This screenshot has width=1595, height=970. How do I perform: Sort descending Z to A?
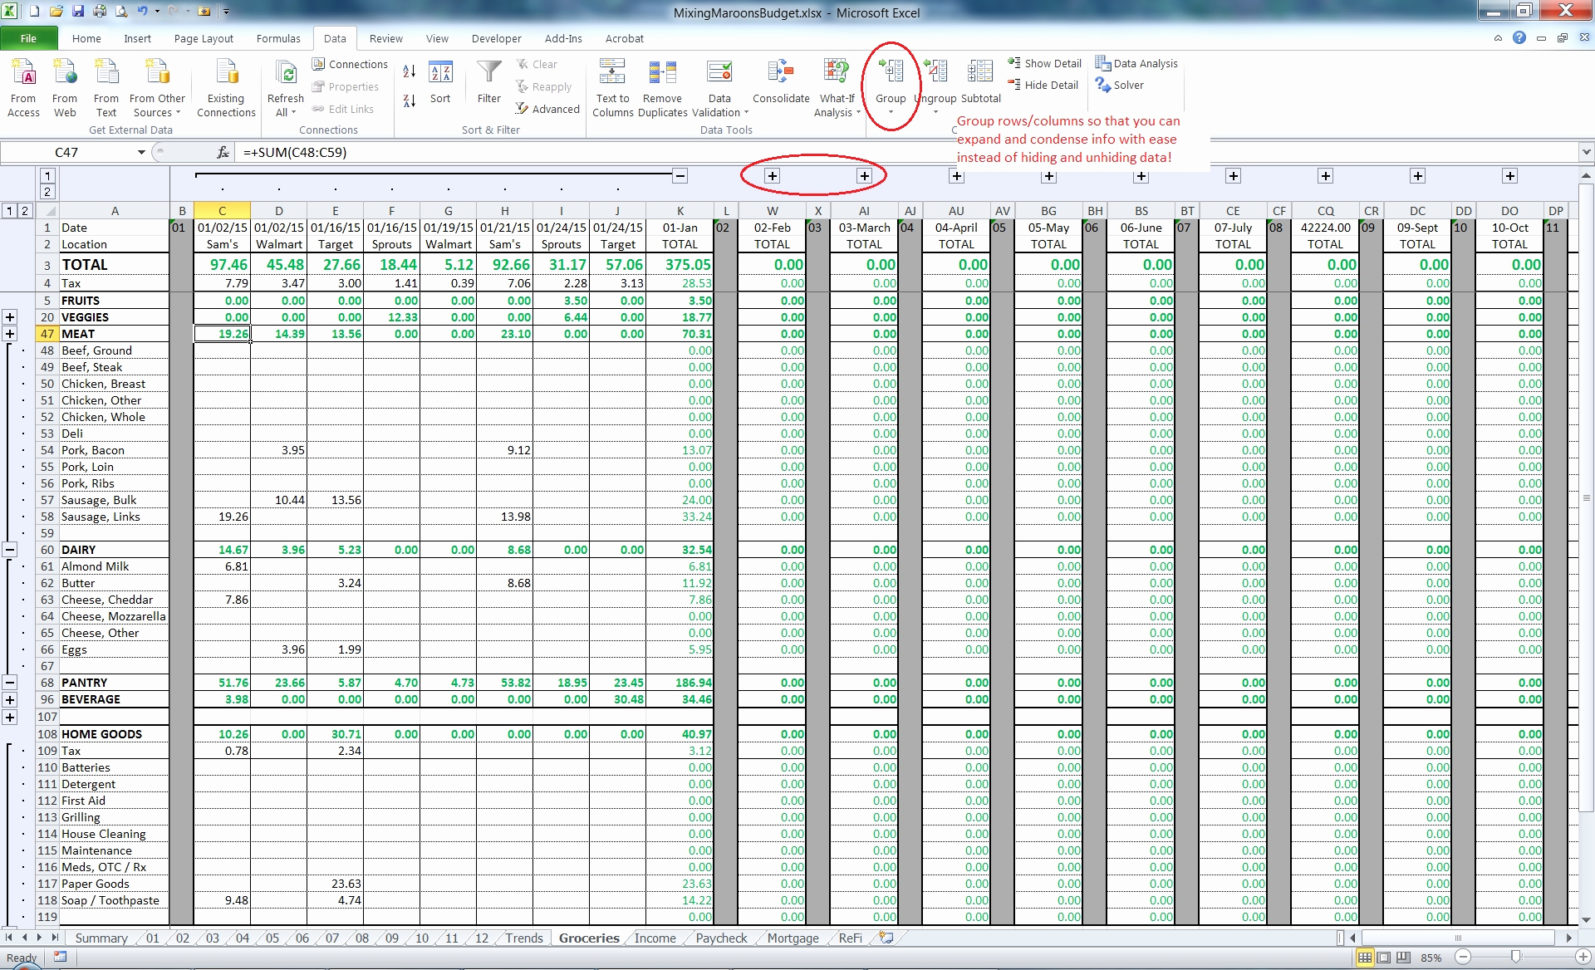coord(410,101)
